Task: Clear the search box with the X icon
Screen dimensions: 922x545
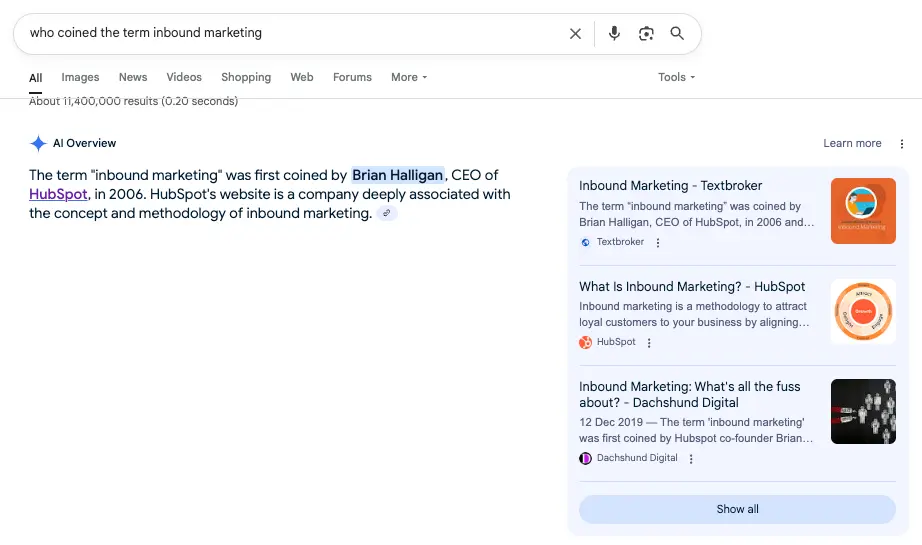Action: (x=575, y=34)
